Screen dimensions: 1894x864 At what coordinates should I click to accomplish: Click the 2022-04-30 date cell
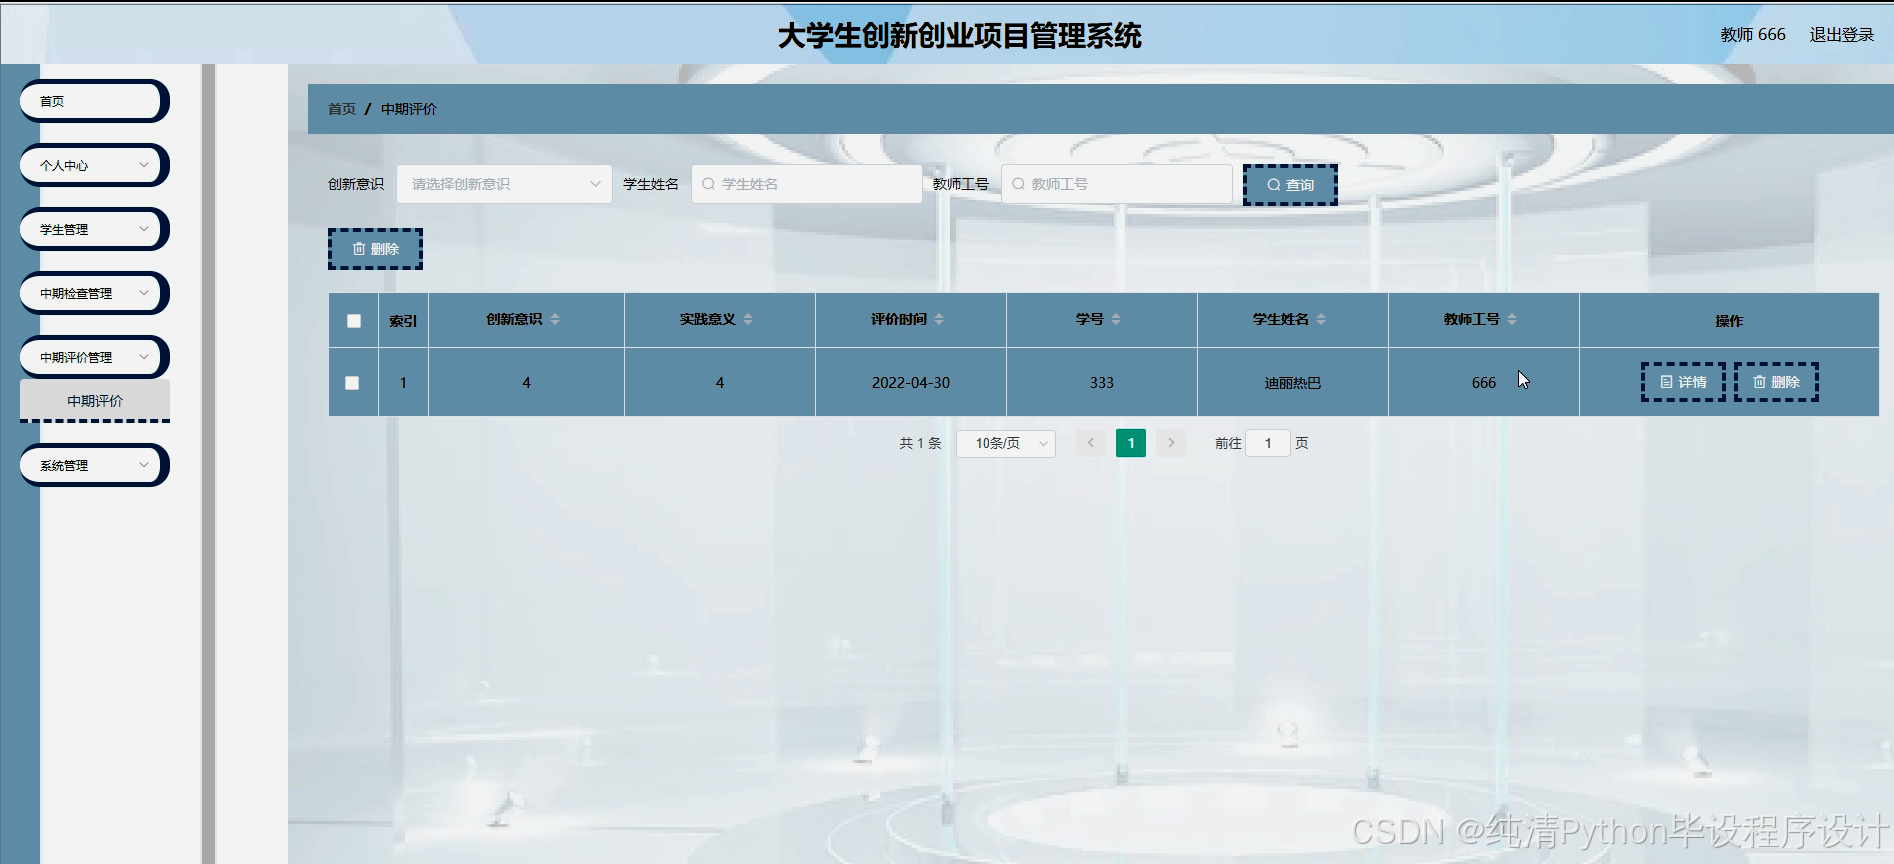coord(911,383)
